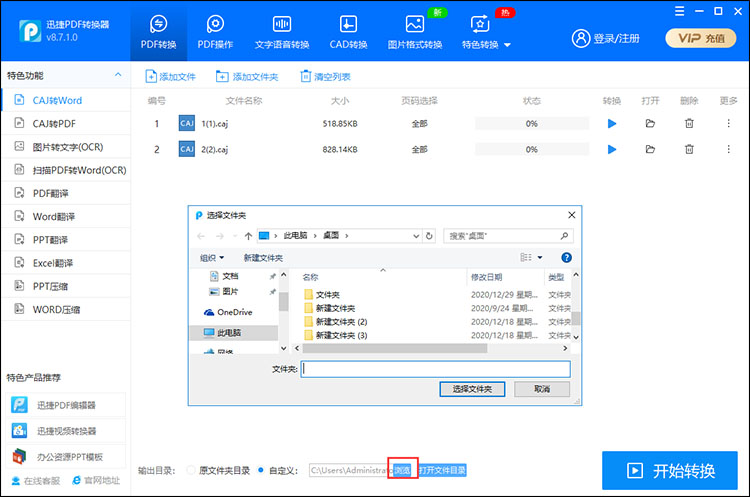Screen dimensions: 750x497
Task: Click the 选择文件夹 confirm button
Action: click(x=472, y=389)
